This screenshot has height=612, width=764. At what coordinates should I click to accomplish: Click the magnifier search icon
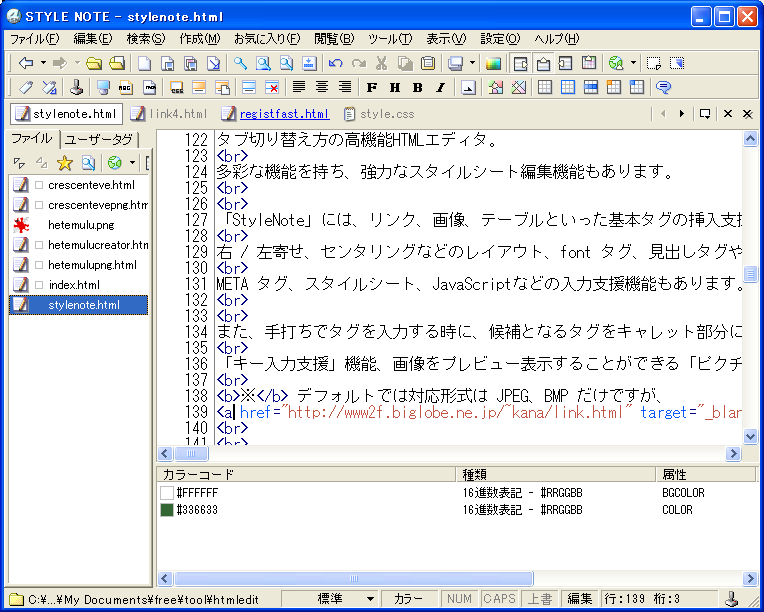pos(240,63)
